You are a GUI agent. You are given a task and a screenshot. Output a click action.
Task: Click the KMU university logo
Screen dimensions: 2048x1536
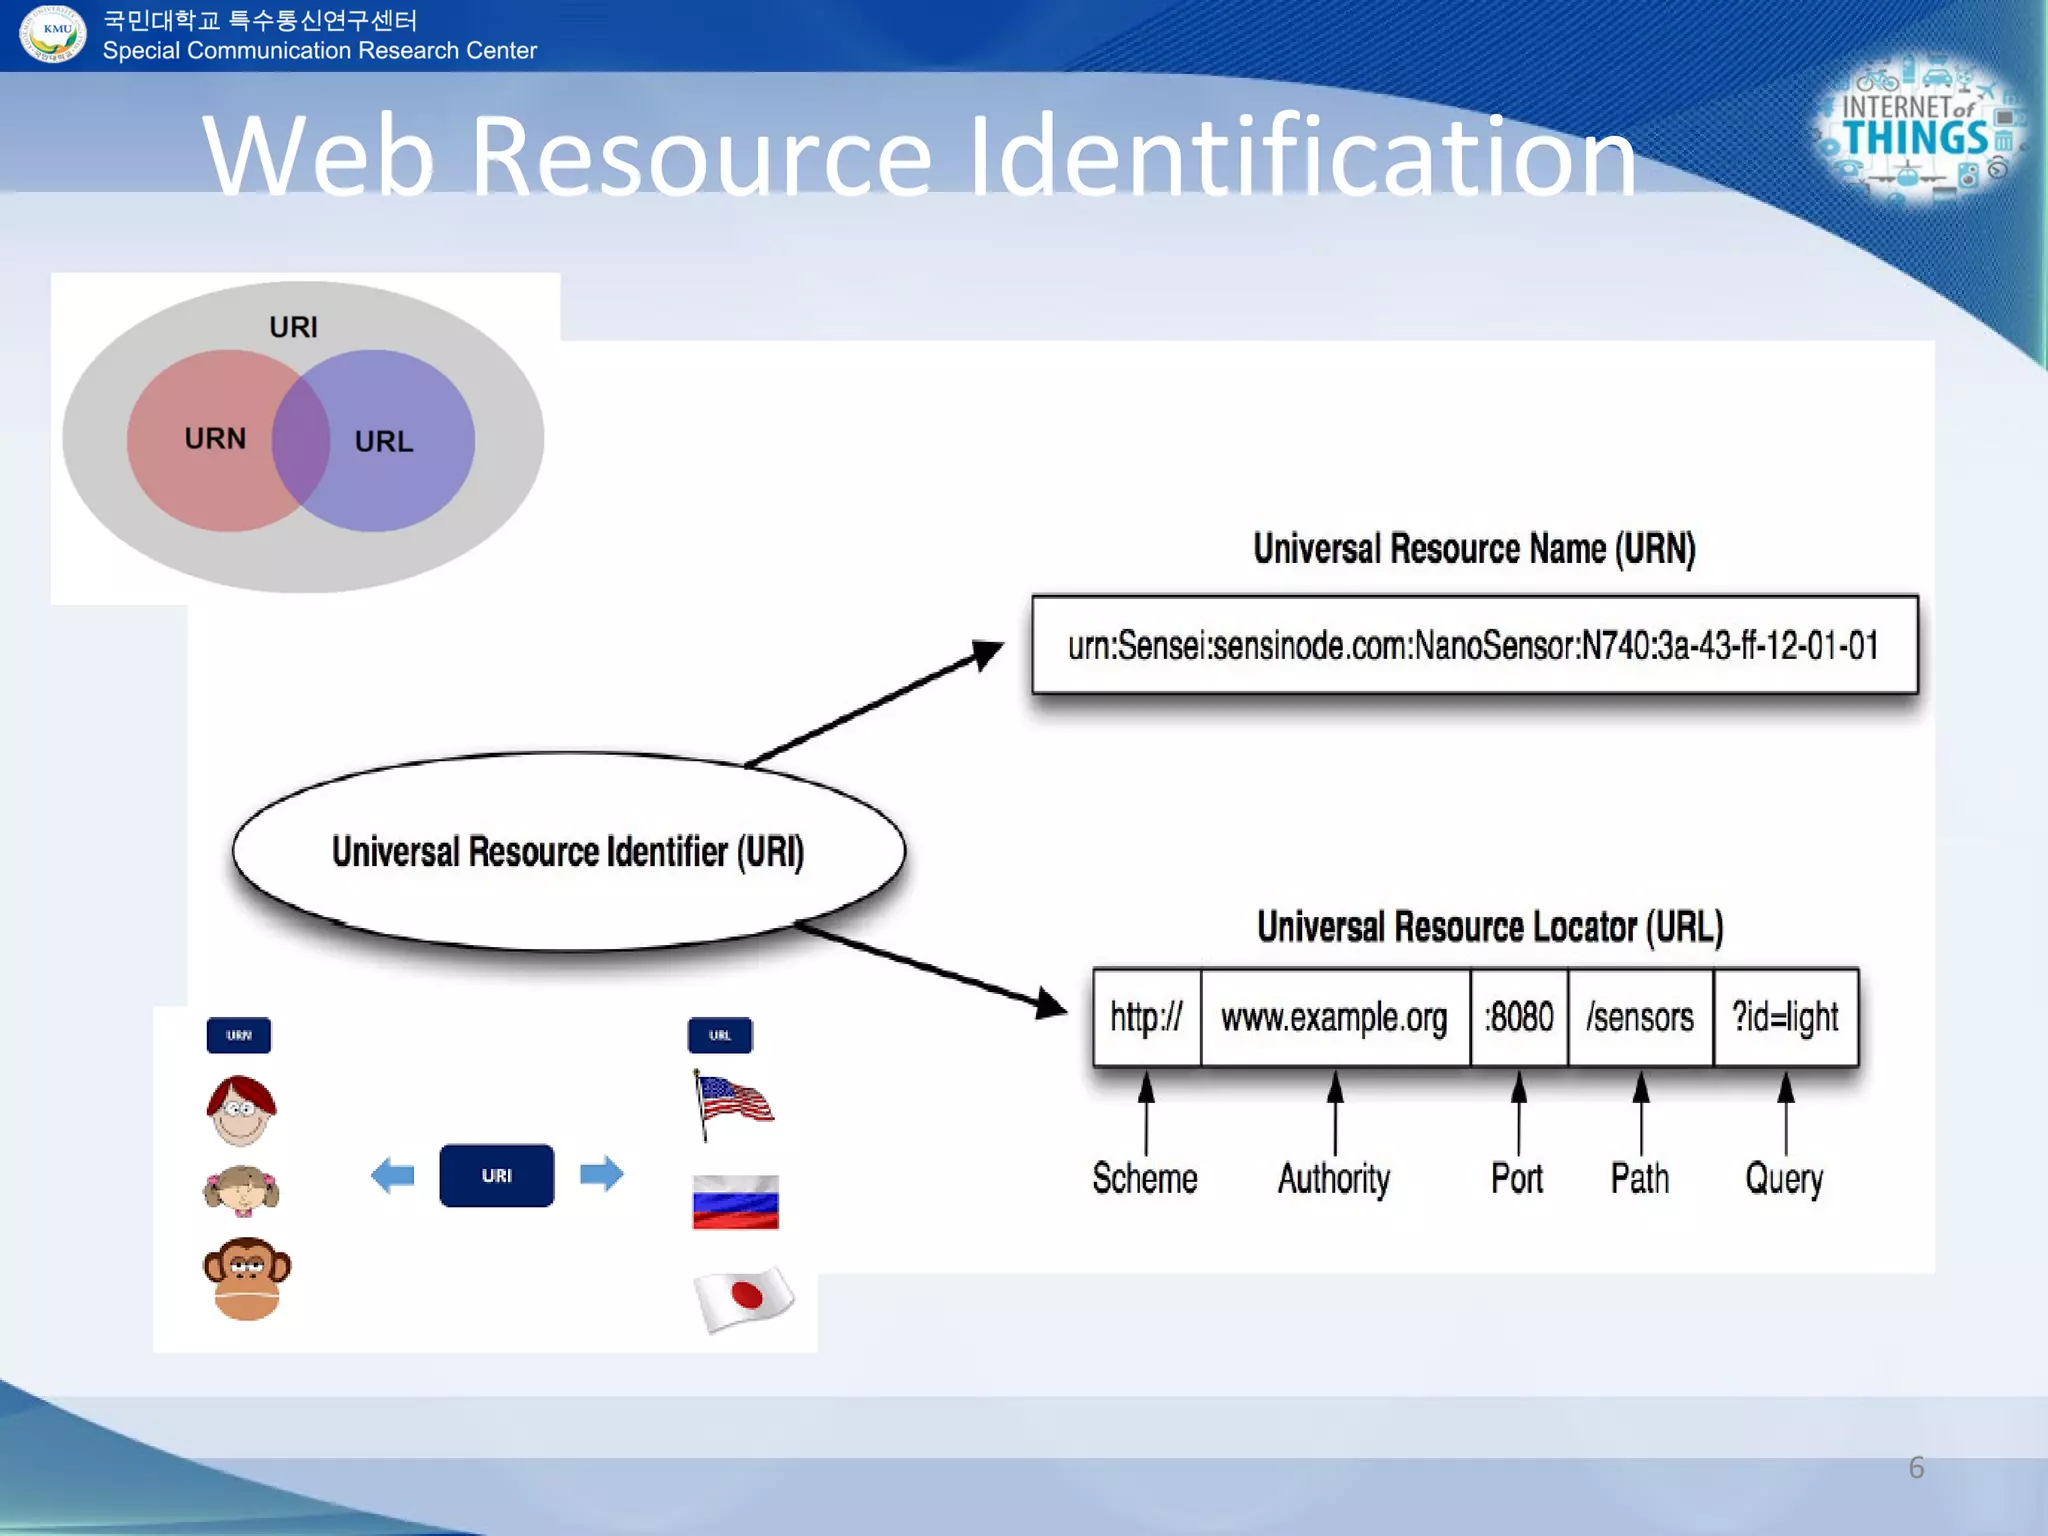point(54,33)
